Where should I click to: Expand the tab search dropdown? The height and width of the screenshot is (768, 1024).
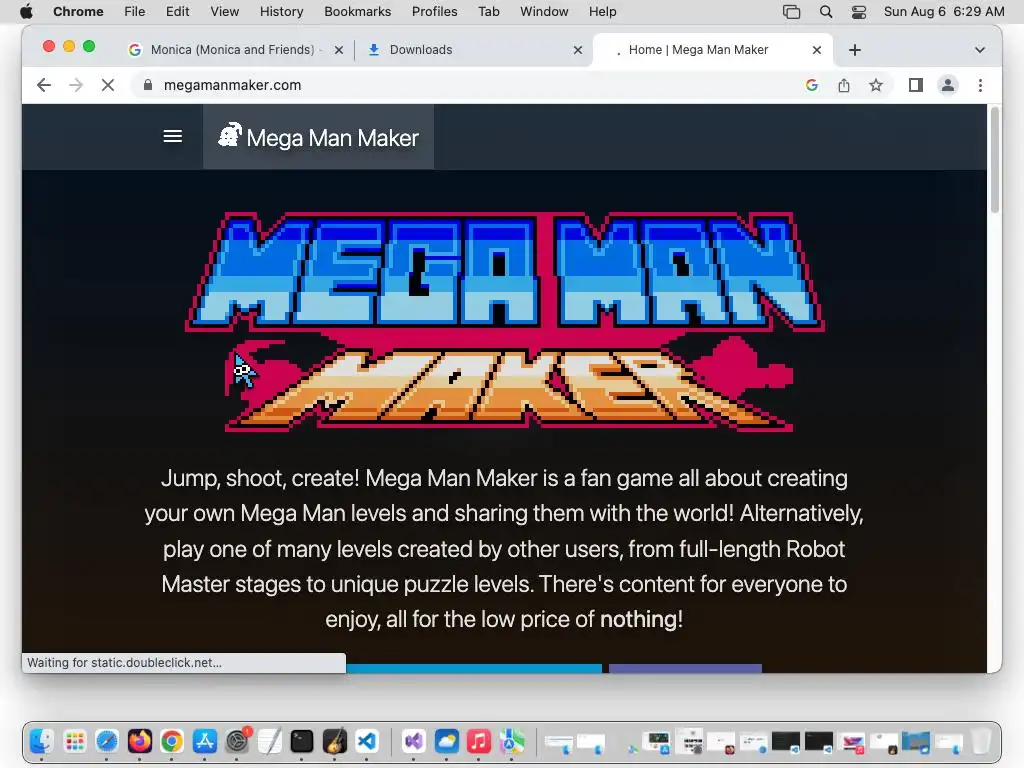(979, 50)
